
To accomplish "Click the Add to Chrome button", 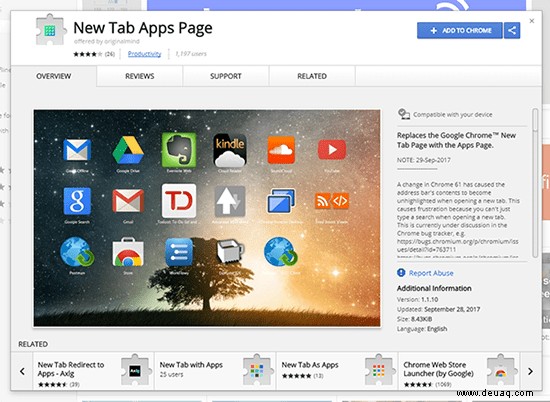I will coord(460,31).
